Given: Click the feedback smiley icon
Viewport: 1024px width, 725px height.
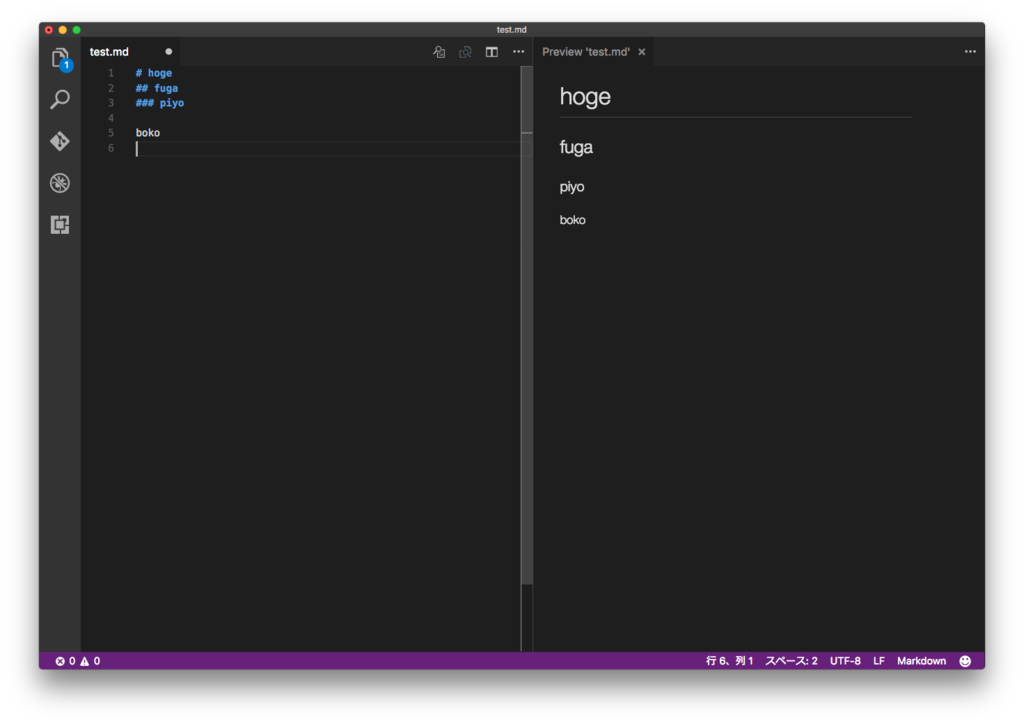Looking at the screenshot, I should coord(965,661).
